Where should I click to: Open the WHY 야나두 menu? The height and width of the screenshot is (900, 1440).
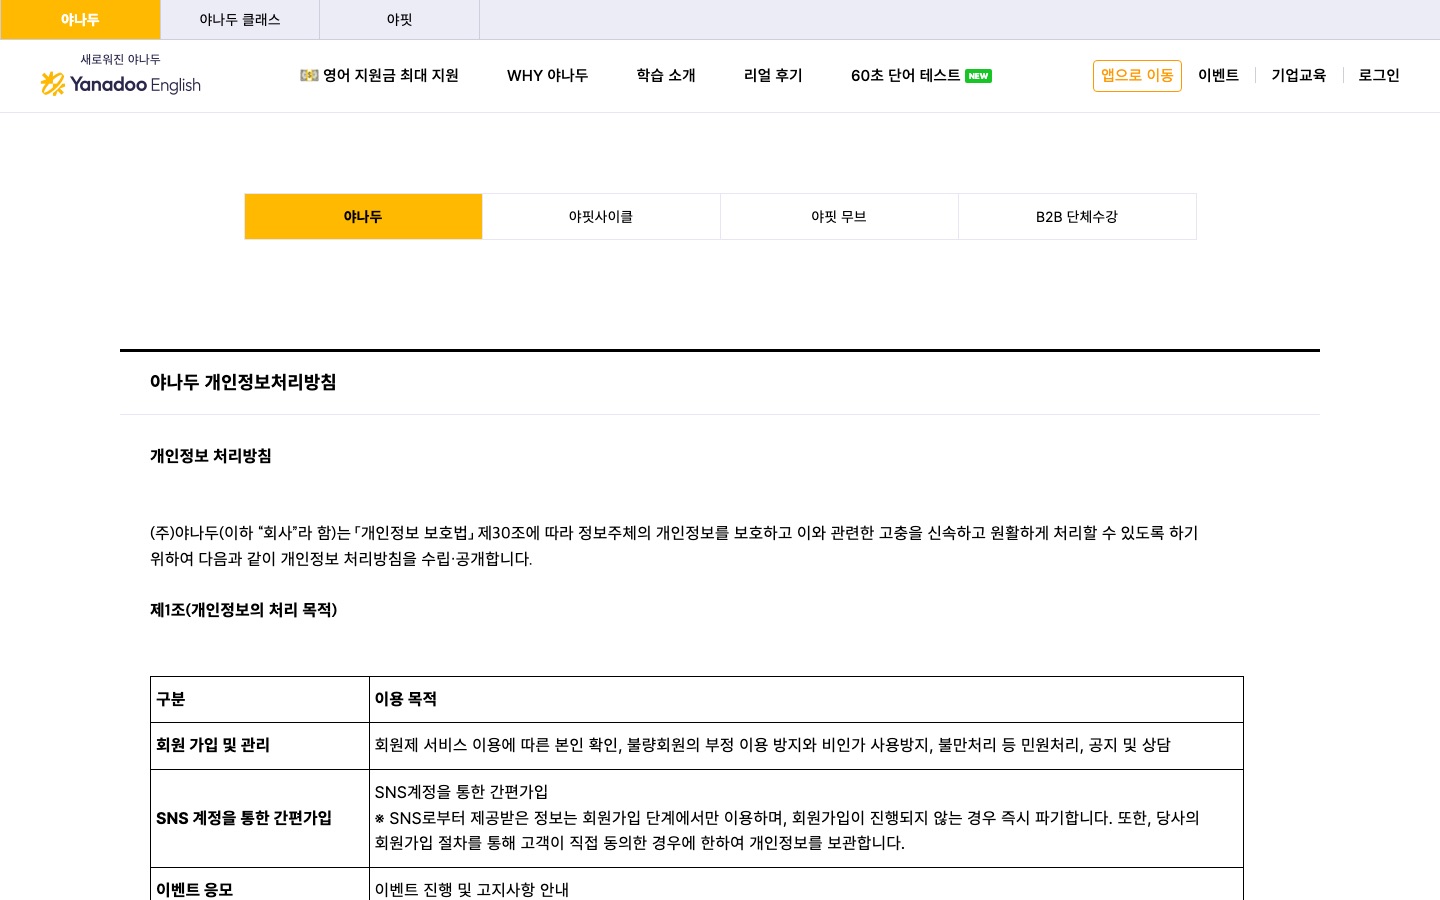[547, 75]
